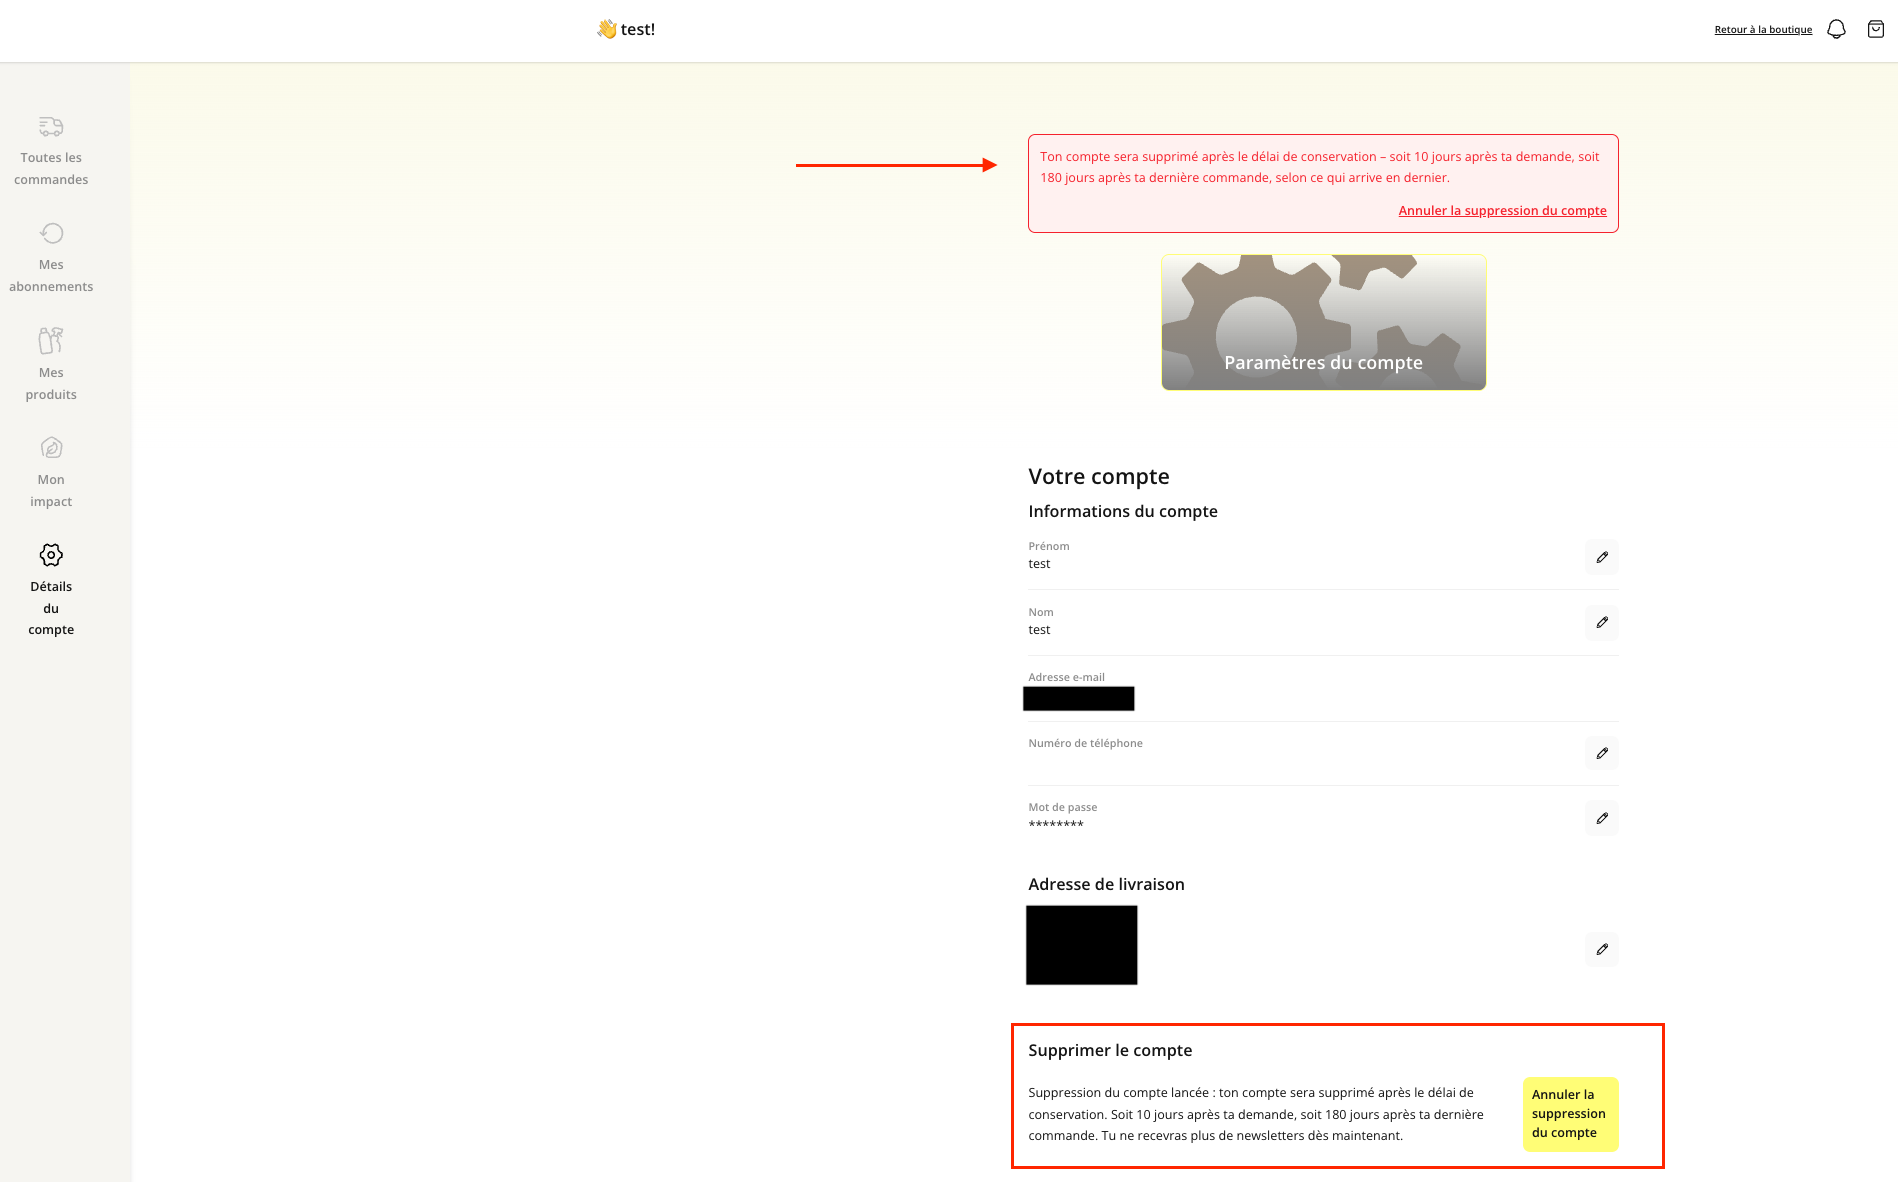Edit the Nom field pencil icon
1898x1182 pixels.
coord(1602,623)
